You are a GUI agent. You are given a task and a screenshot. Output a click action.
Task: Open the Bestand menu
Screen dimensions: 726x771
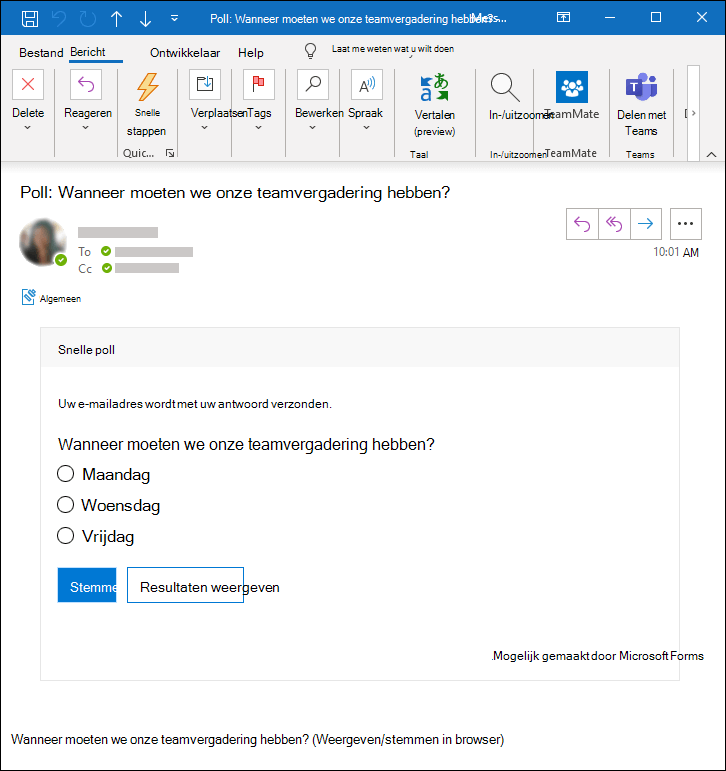[x=41, y=53]
